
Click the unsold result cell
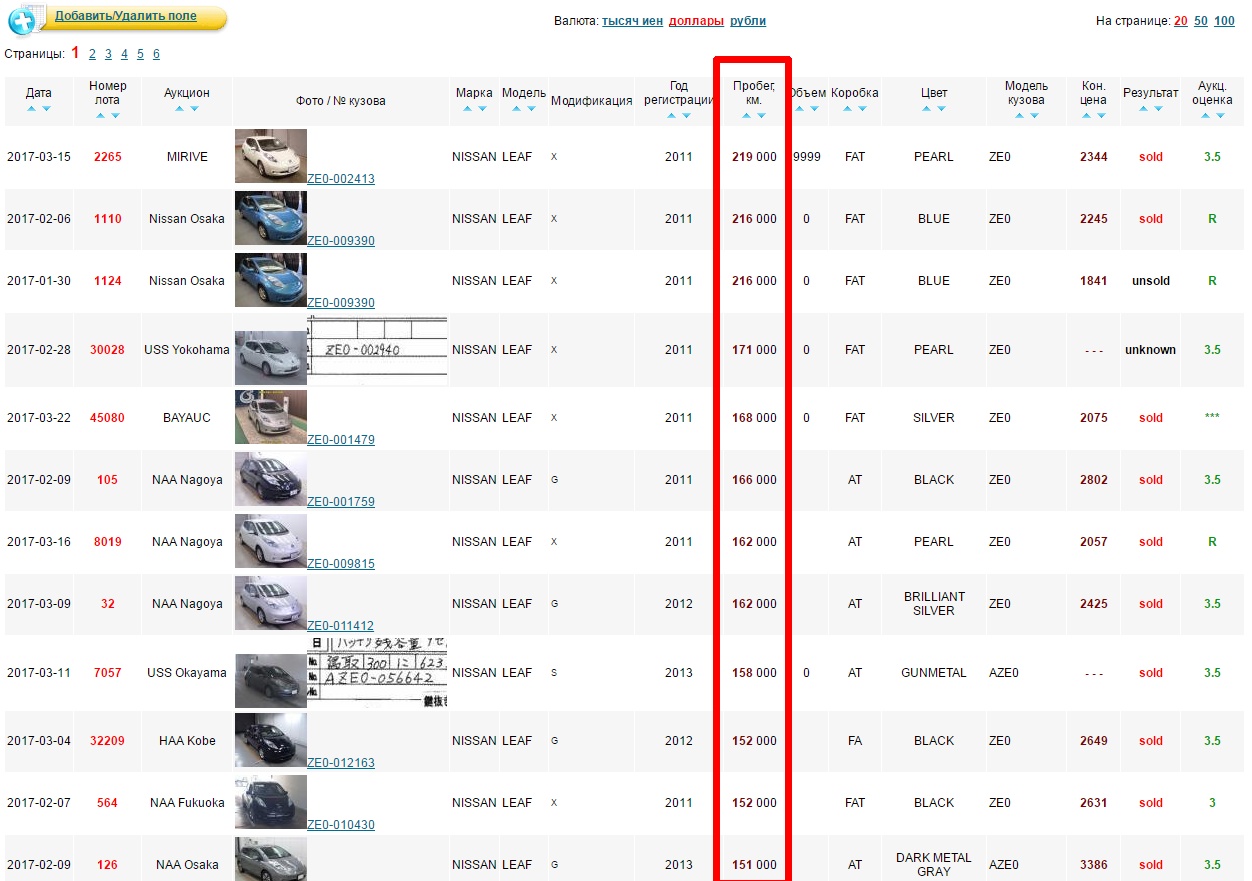pyautogui.click(x=1151, y=281)
